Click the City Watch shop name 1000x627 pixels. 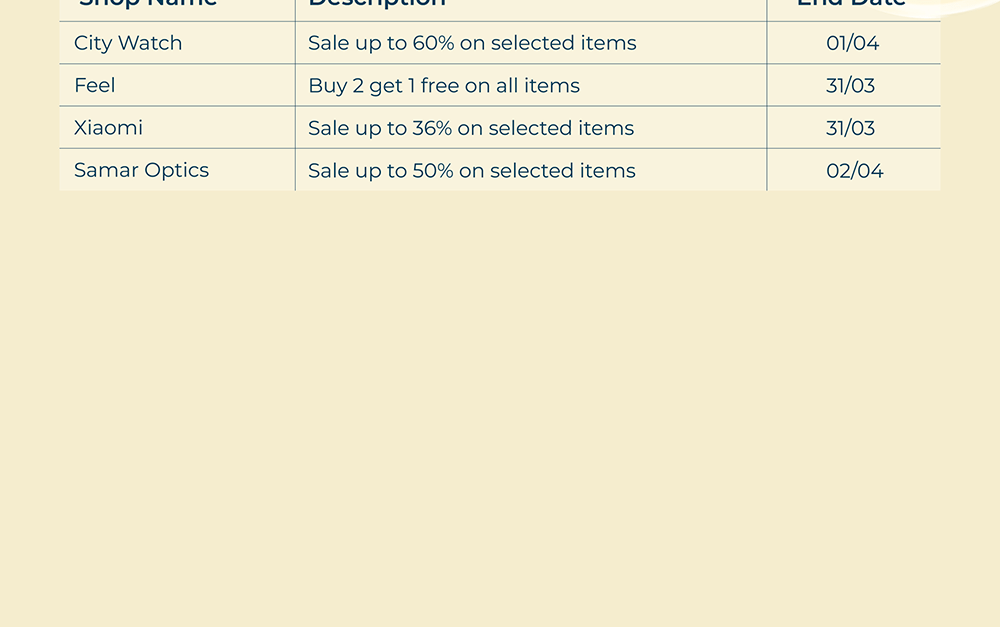point(128,43)
